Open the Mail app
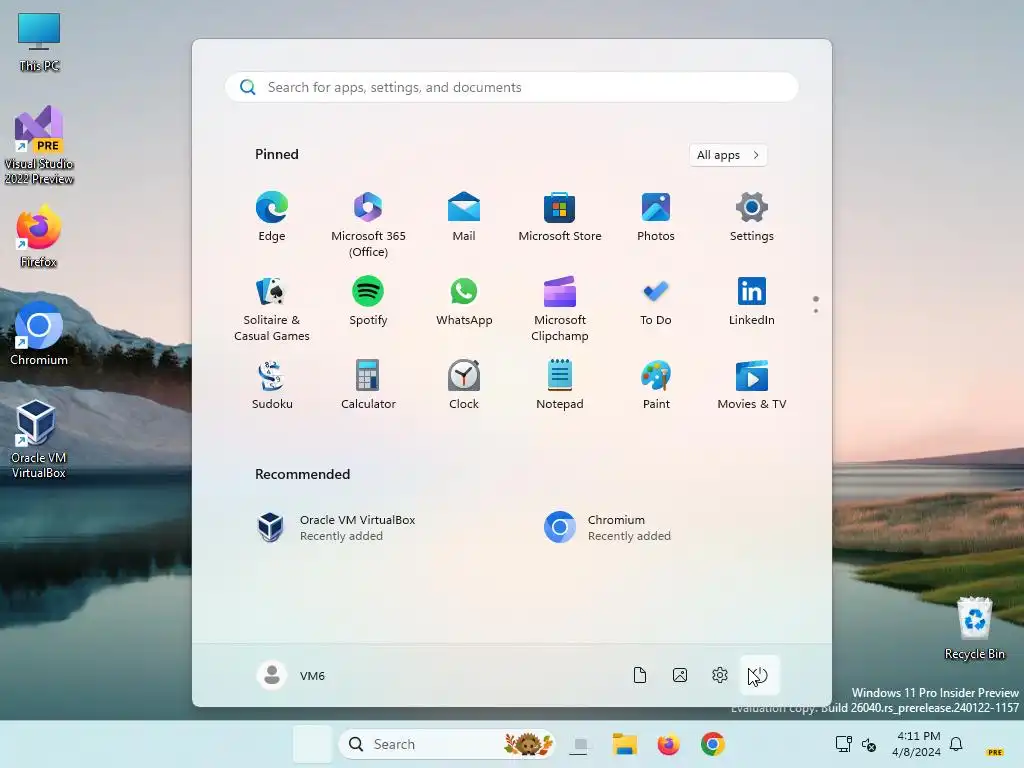 (464, 217)
